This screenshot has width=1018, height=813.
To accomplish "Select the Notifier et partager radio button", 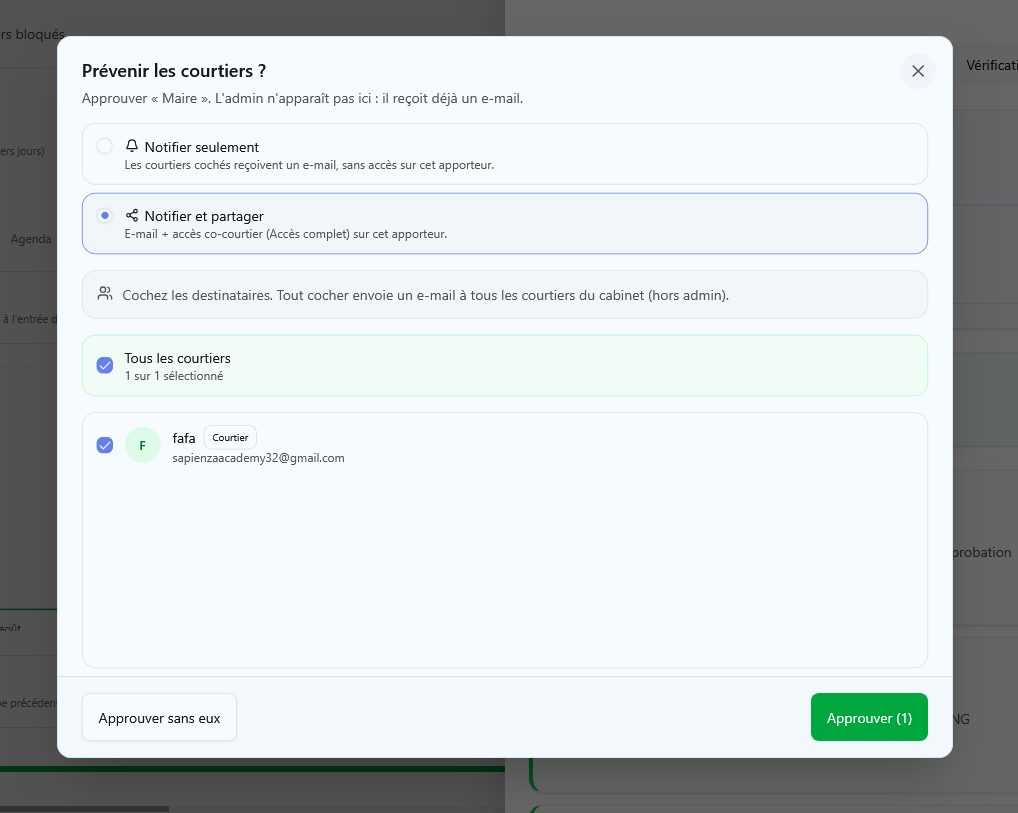I will click(105, 216).
